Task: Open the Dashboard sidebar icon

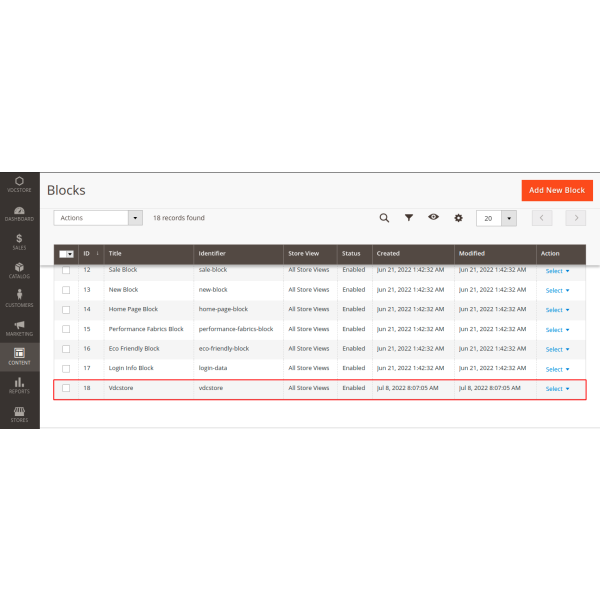Action: 19,212
